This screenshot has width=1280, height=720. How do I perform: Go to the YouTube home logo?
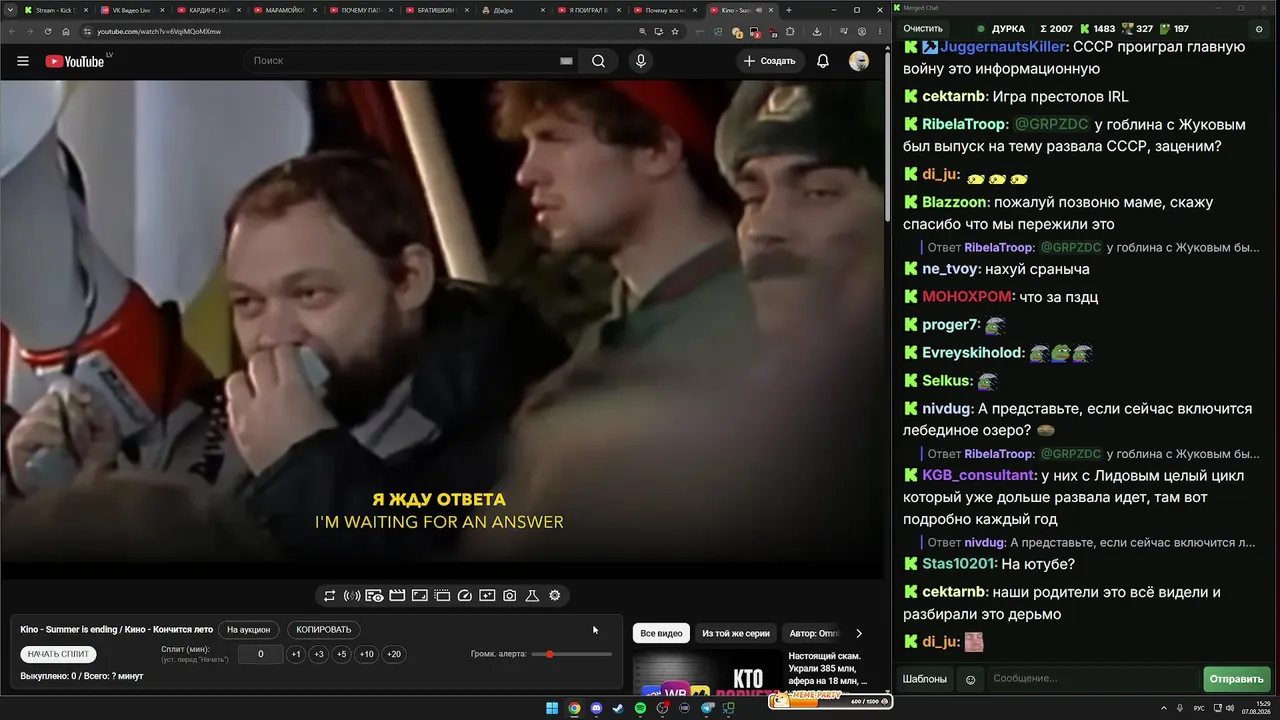(x=75, y=61)
